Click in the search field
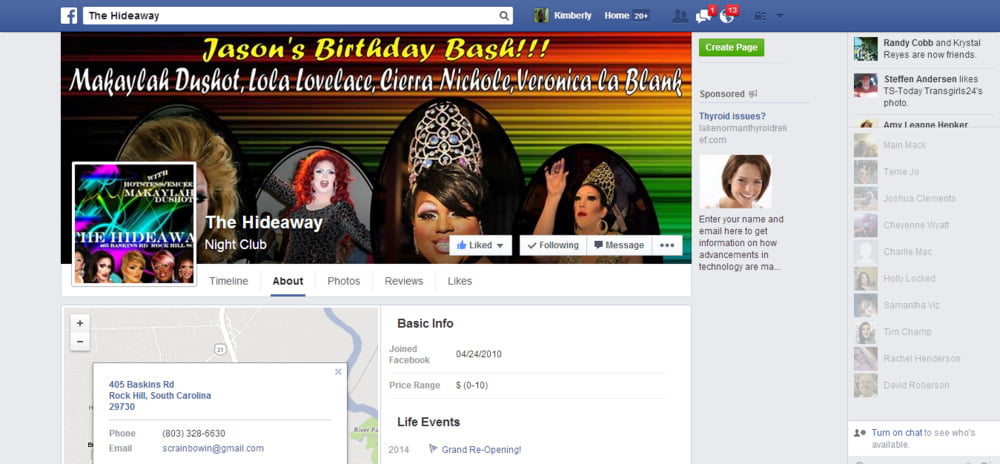Screen dimensions: 1000x464 point(290,16)
